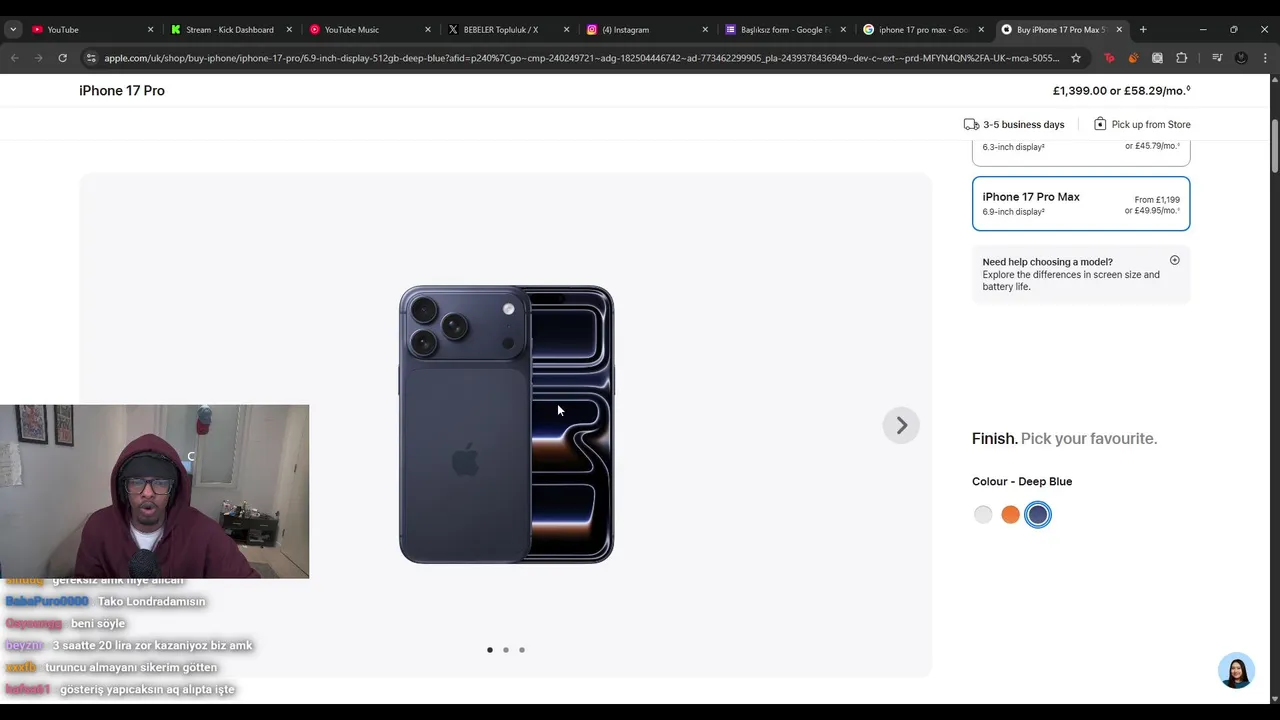1280x720 pixels.
Task: Close the Instagram tab
Action: (x=705, y=30)
